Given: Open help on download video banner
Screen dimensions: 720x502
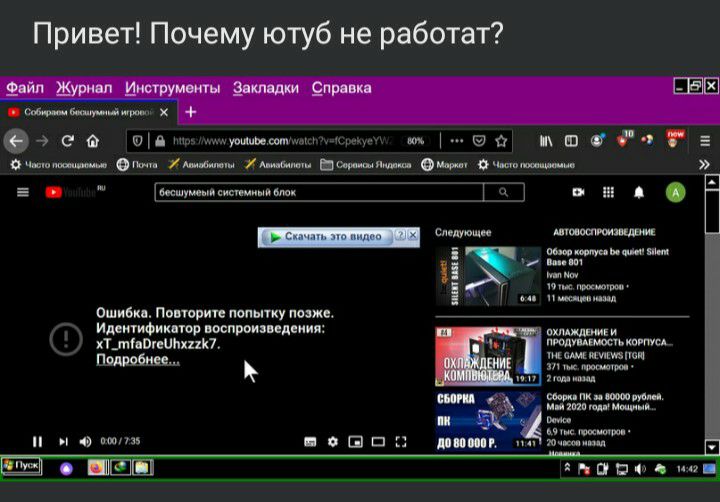Looking at the screenshot, I should click(x=400, y=235).
